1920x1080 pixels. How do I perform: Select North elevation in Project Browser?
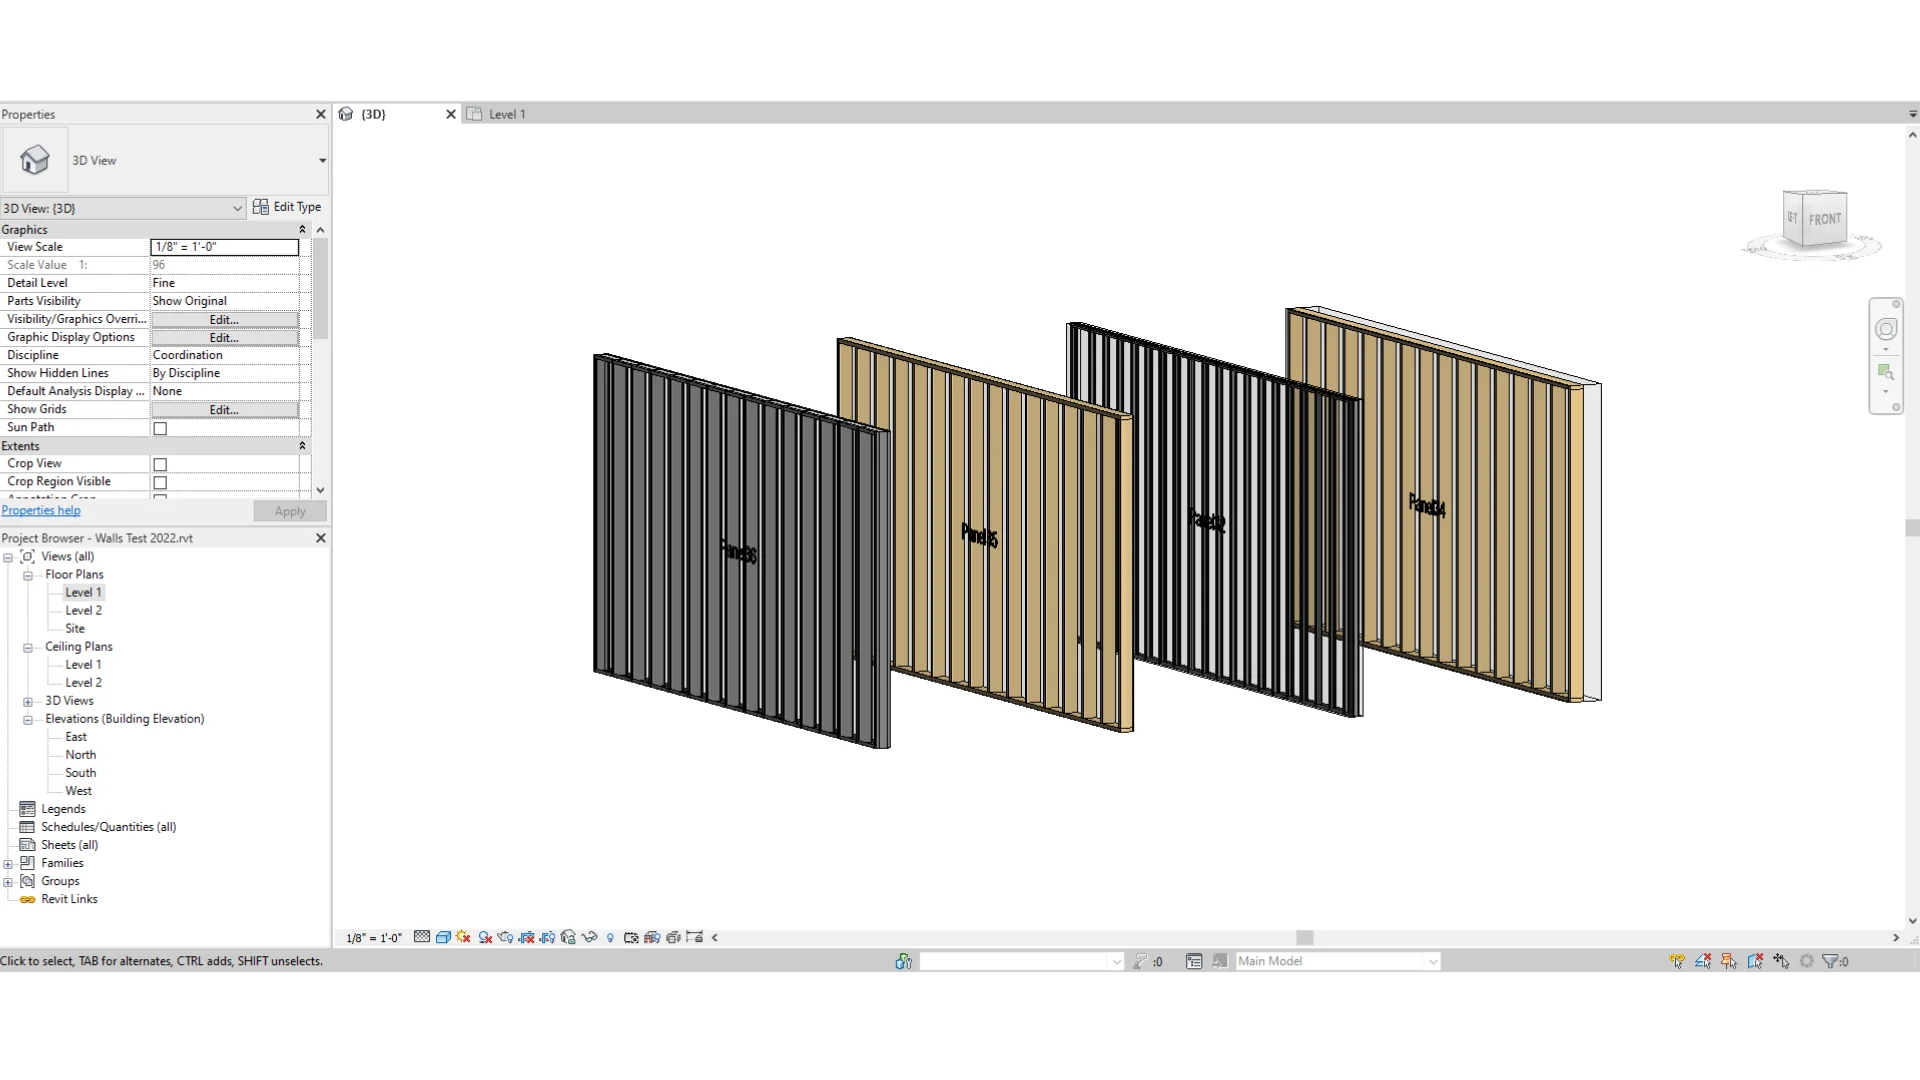[x=81, y=755]
